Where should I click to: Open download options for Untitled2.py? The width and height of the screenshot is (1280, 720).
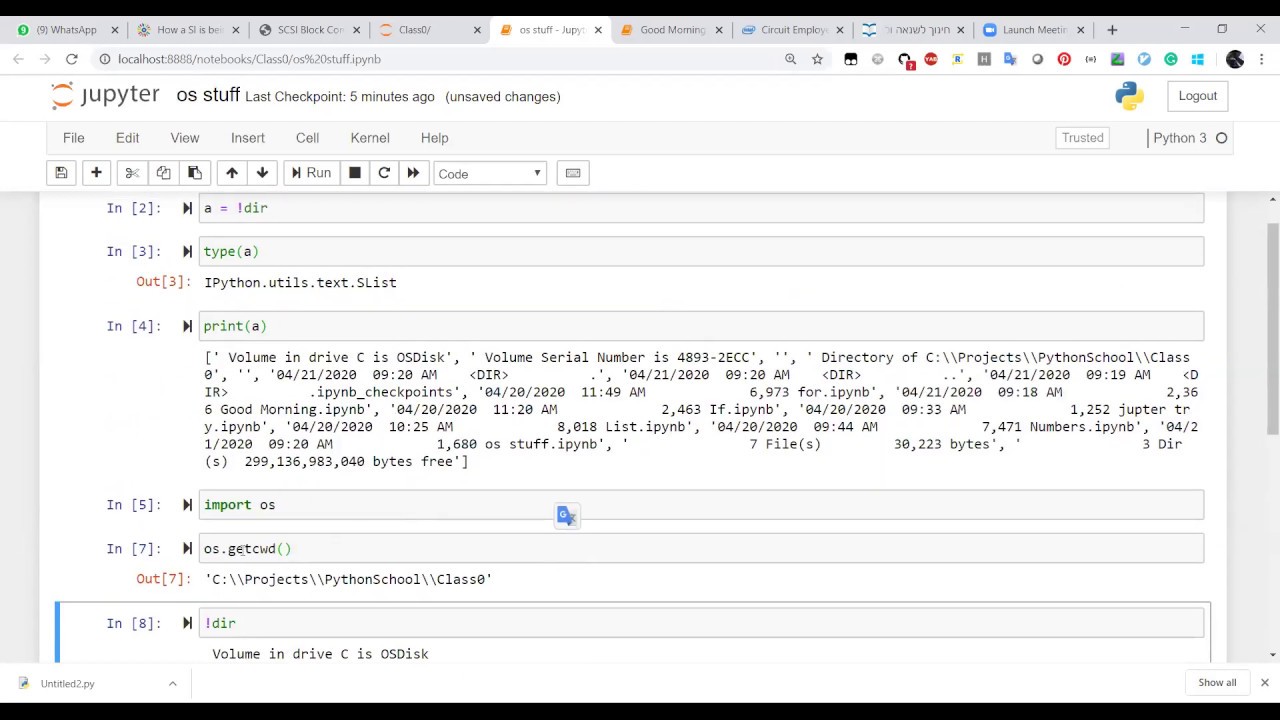click(x=172, y=683)
